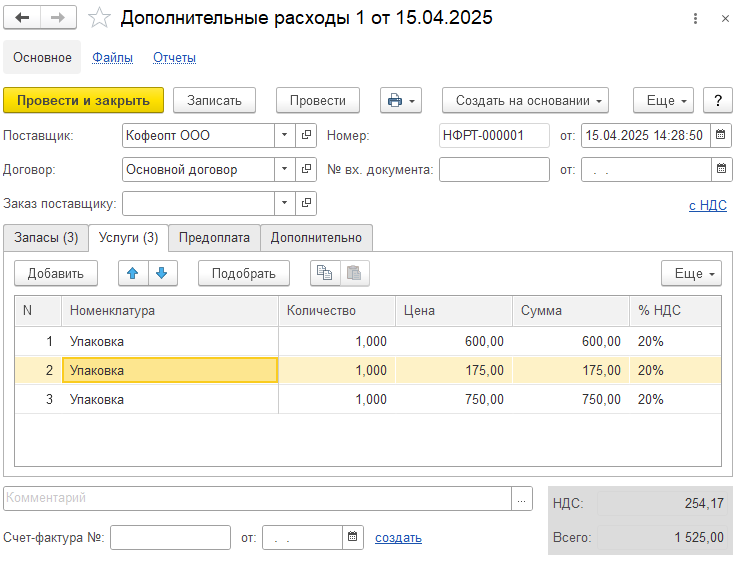Expand the Поставщик dropdown list
Screen dimensions: 736x561
click(x=284, y=135)
